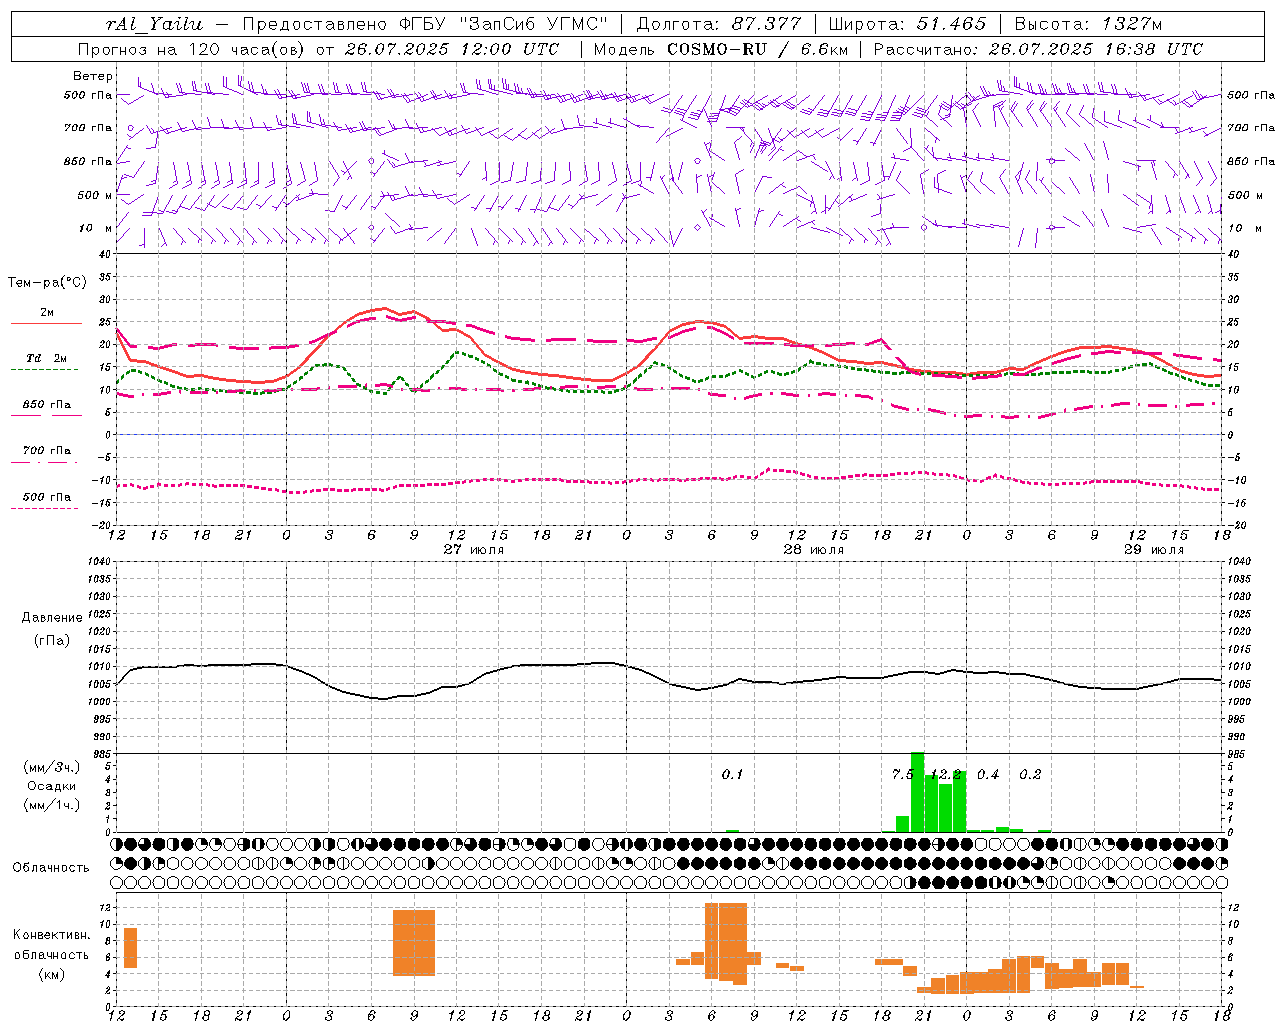Click the elevation text Высота: 1327м

click(1088, 24)
